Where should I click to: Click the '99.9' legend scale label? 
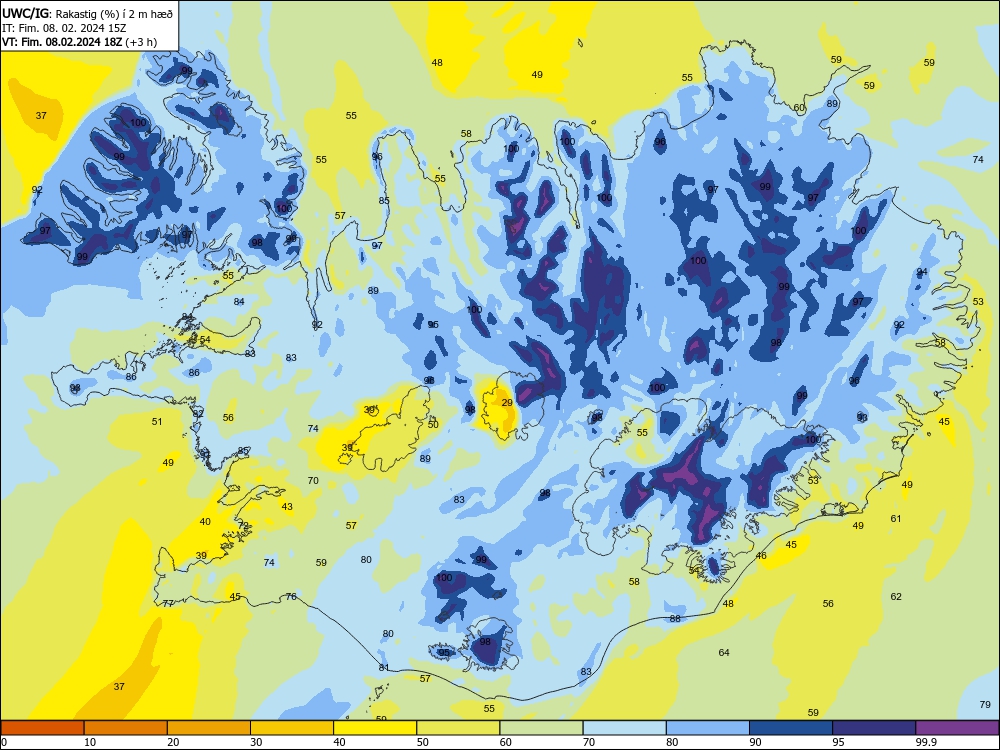tap(926, 742)
